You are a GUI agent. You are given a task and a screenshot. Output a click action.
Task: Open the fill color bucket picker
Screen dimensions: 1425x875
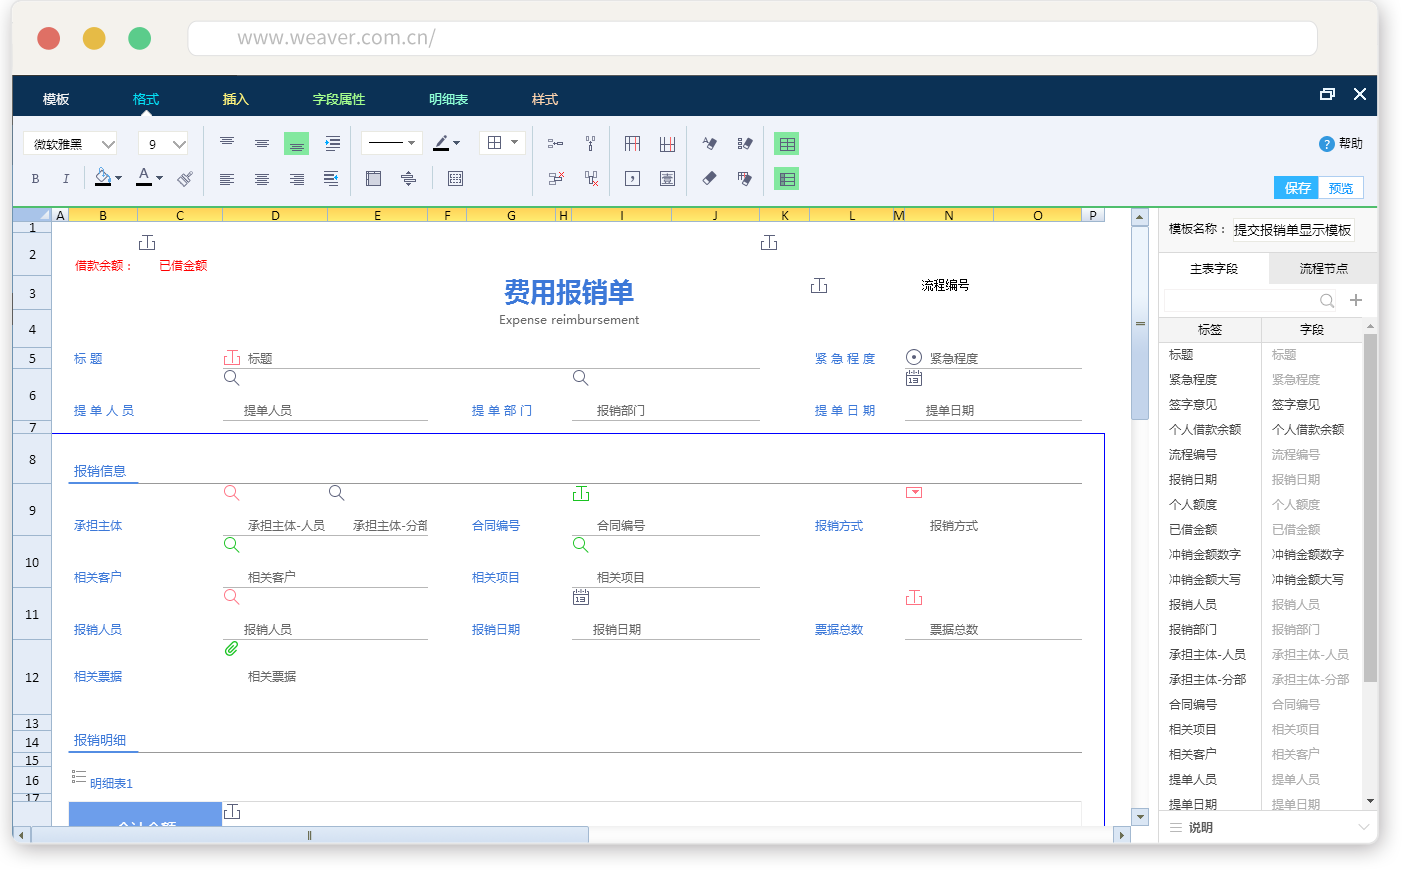(107, 178)
